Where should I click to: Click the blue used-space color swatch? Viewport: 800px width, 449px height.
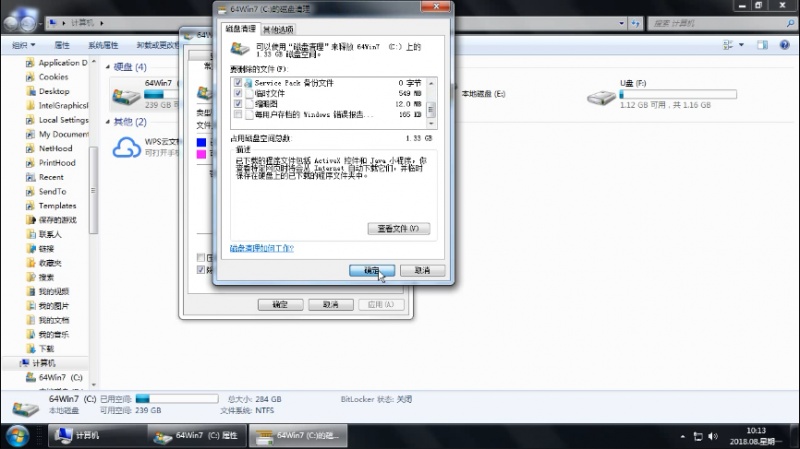[x=202, y=142]
